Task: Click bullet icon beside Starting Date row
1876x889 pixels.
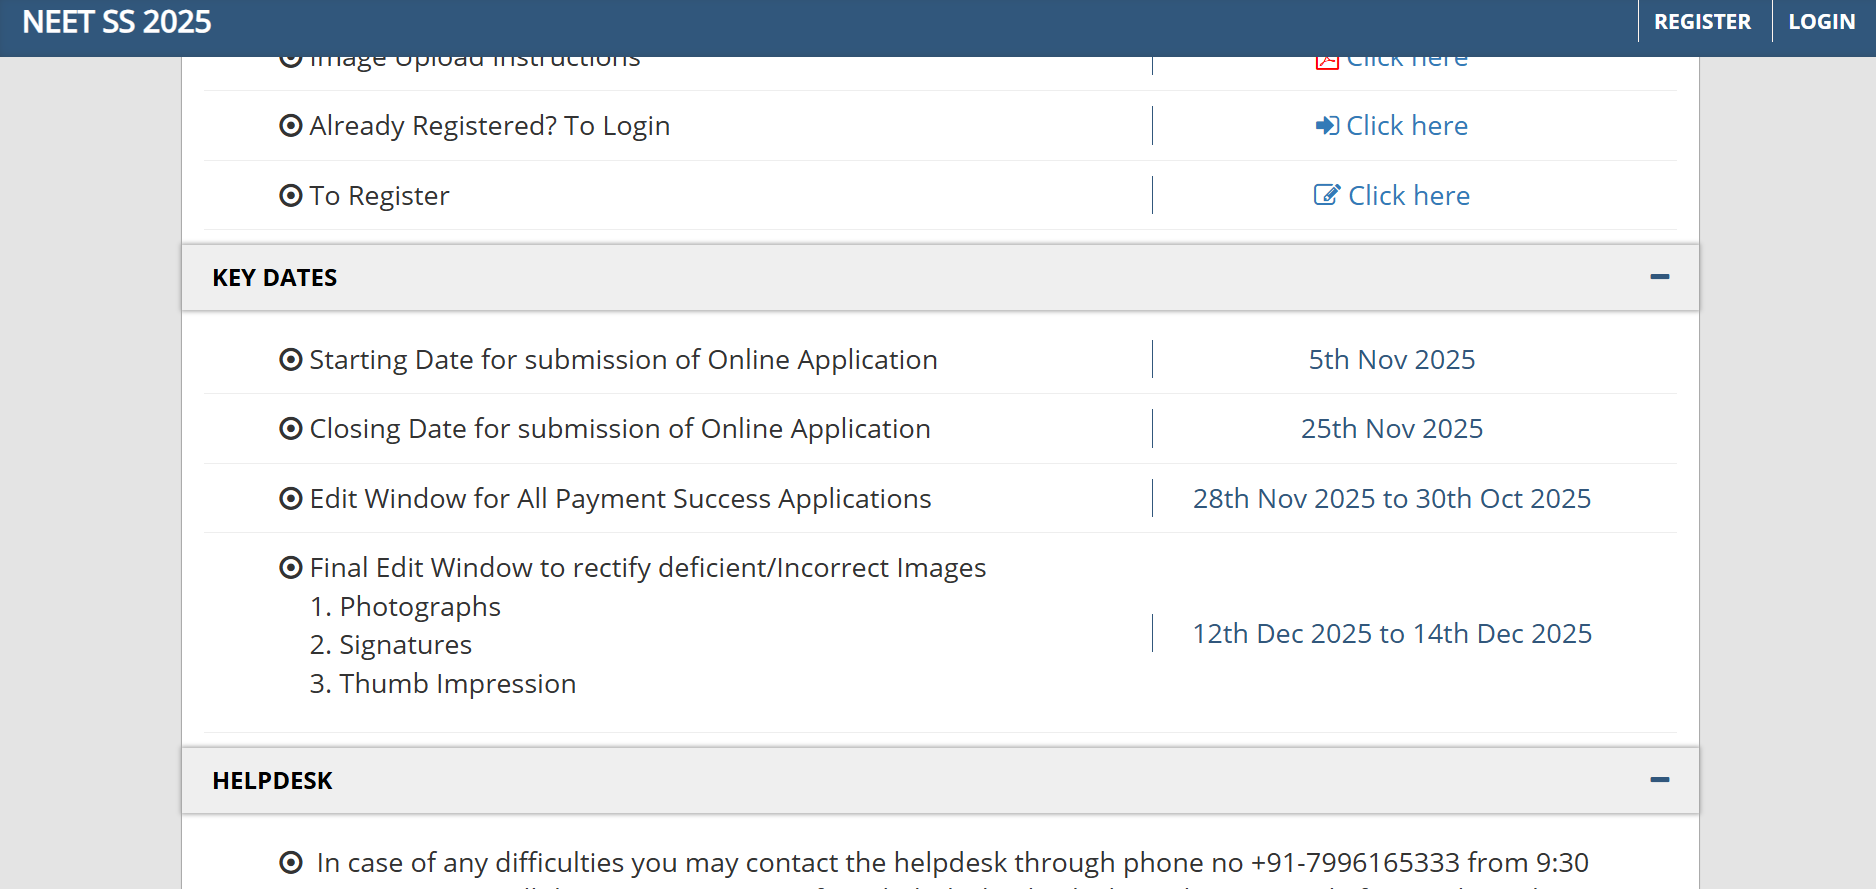Action: click(x=291, y=359)
